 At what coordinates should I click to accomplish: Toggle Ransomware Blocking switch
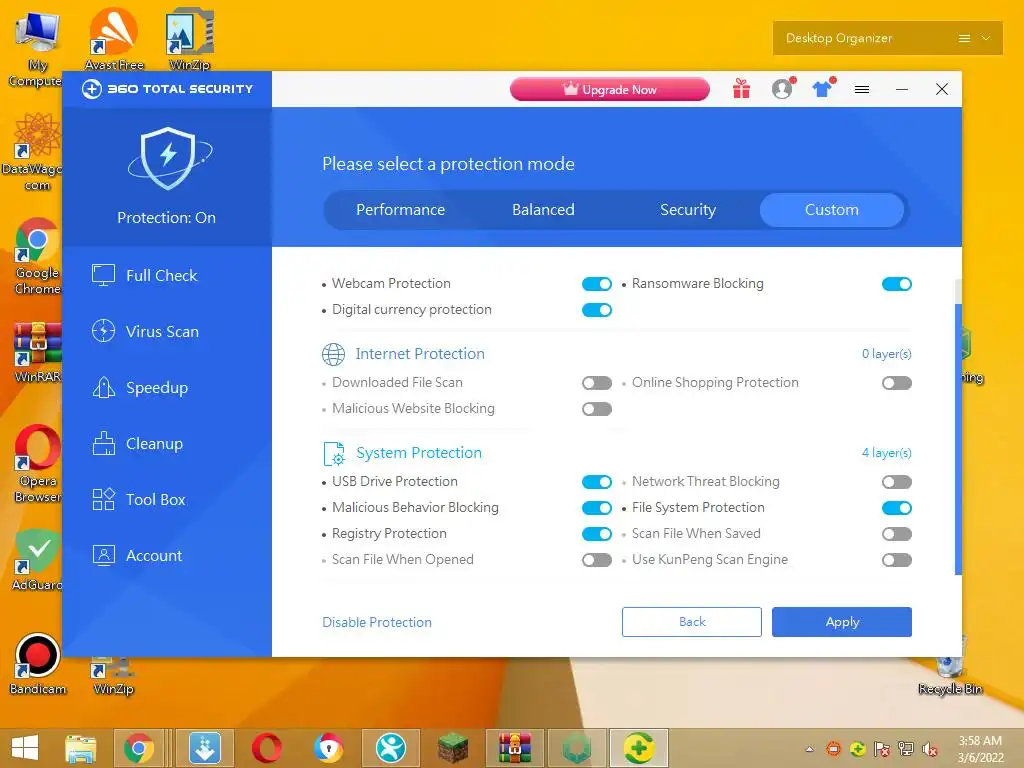[x=897, y=283]
